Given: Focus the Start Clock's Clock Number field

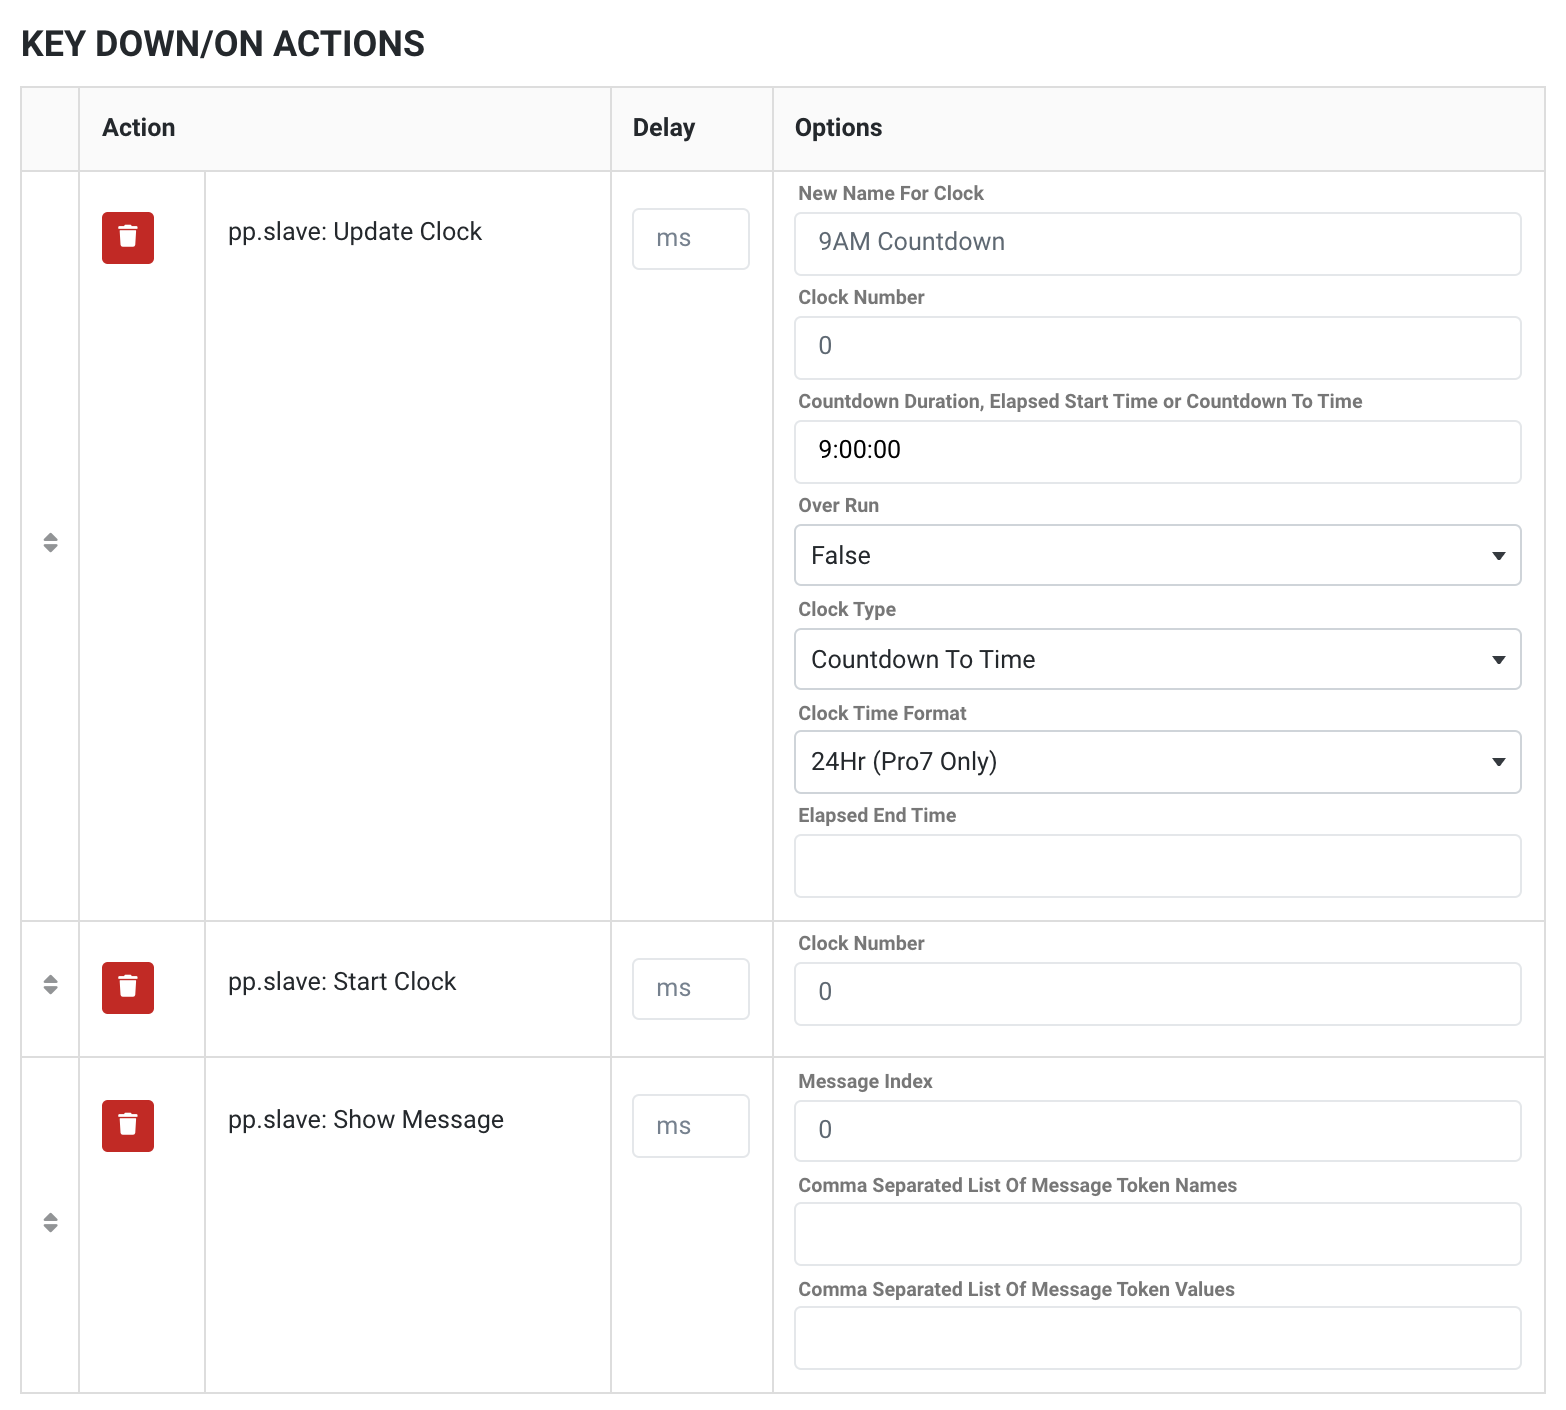Looking at the screenshot, I should pos(1157,993).
